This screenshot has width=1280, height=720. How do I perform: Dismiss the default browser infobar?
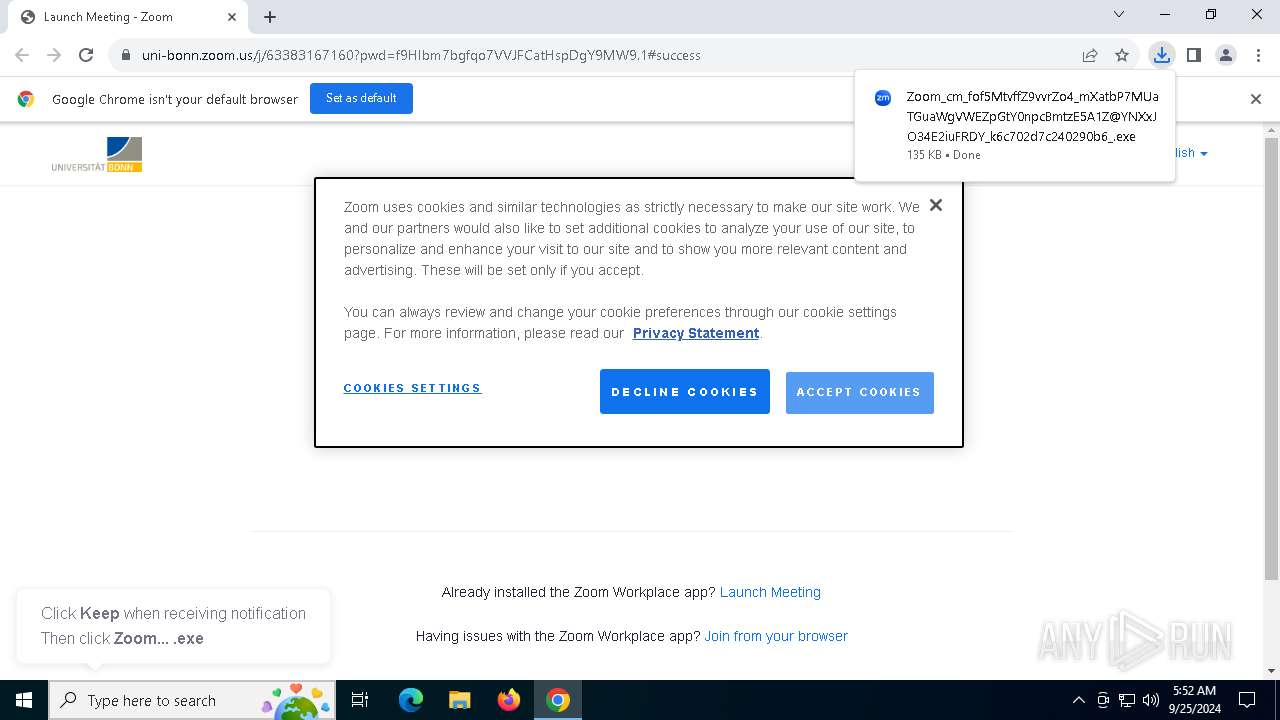(x=1256, y=98)
